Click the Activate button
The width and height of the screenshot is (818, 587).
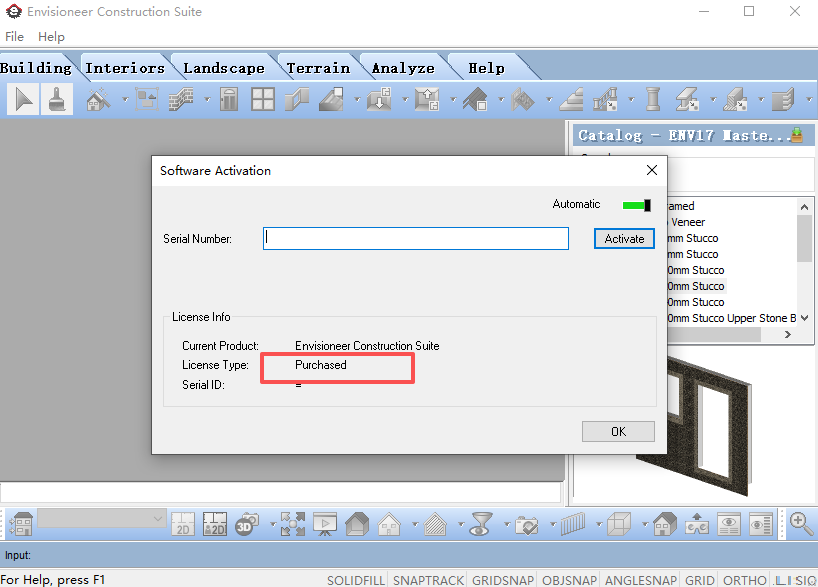tap(624, 238)
